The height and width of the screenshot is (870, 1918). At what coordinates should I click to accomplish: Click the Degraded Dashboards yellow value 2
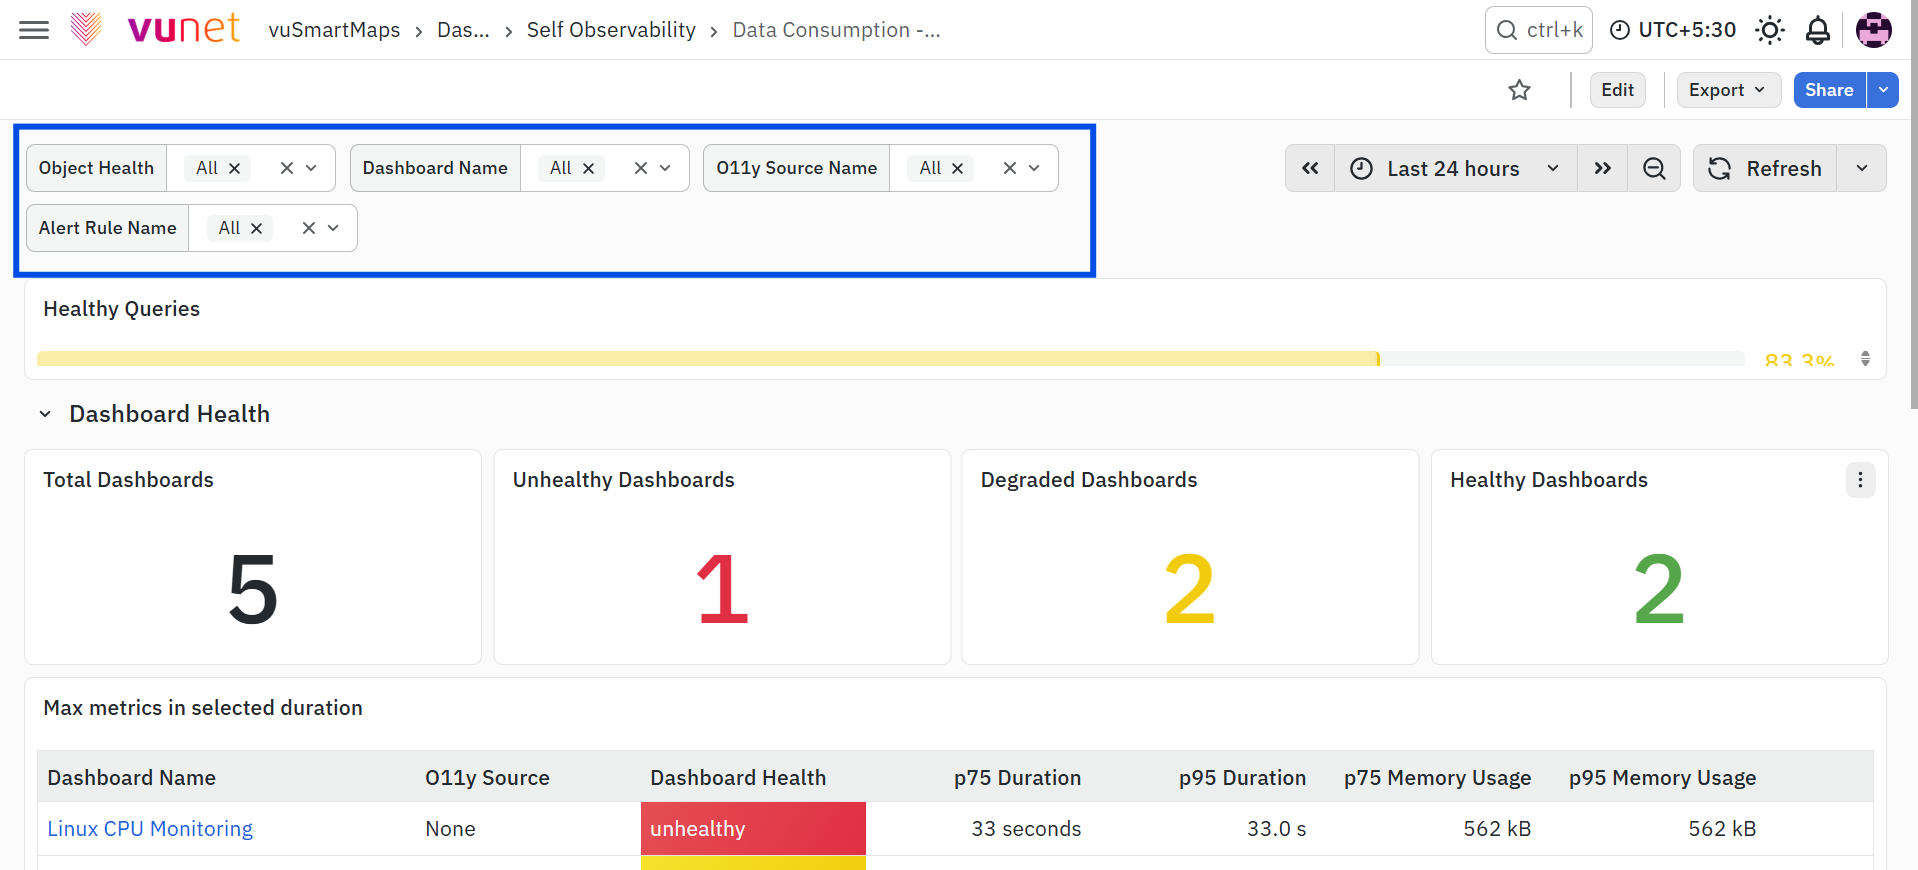(1190, 590)
